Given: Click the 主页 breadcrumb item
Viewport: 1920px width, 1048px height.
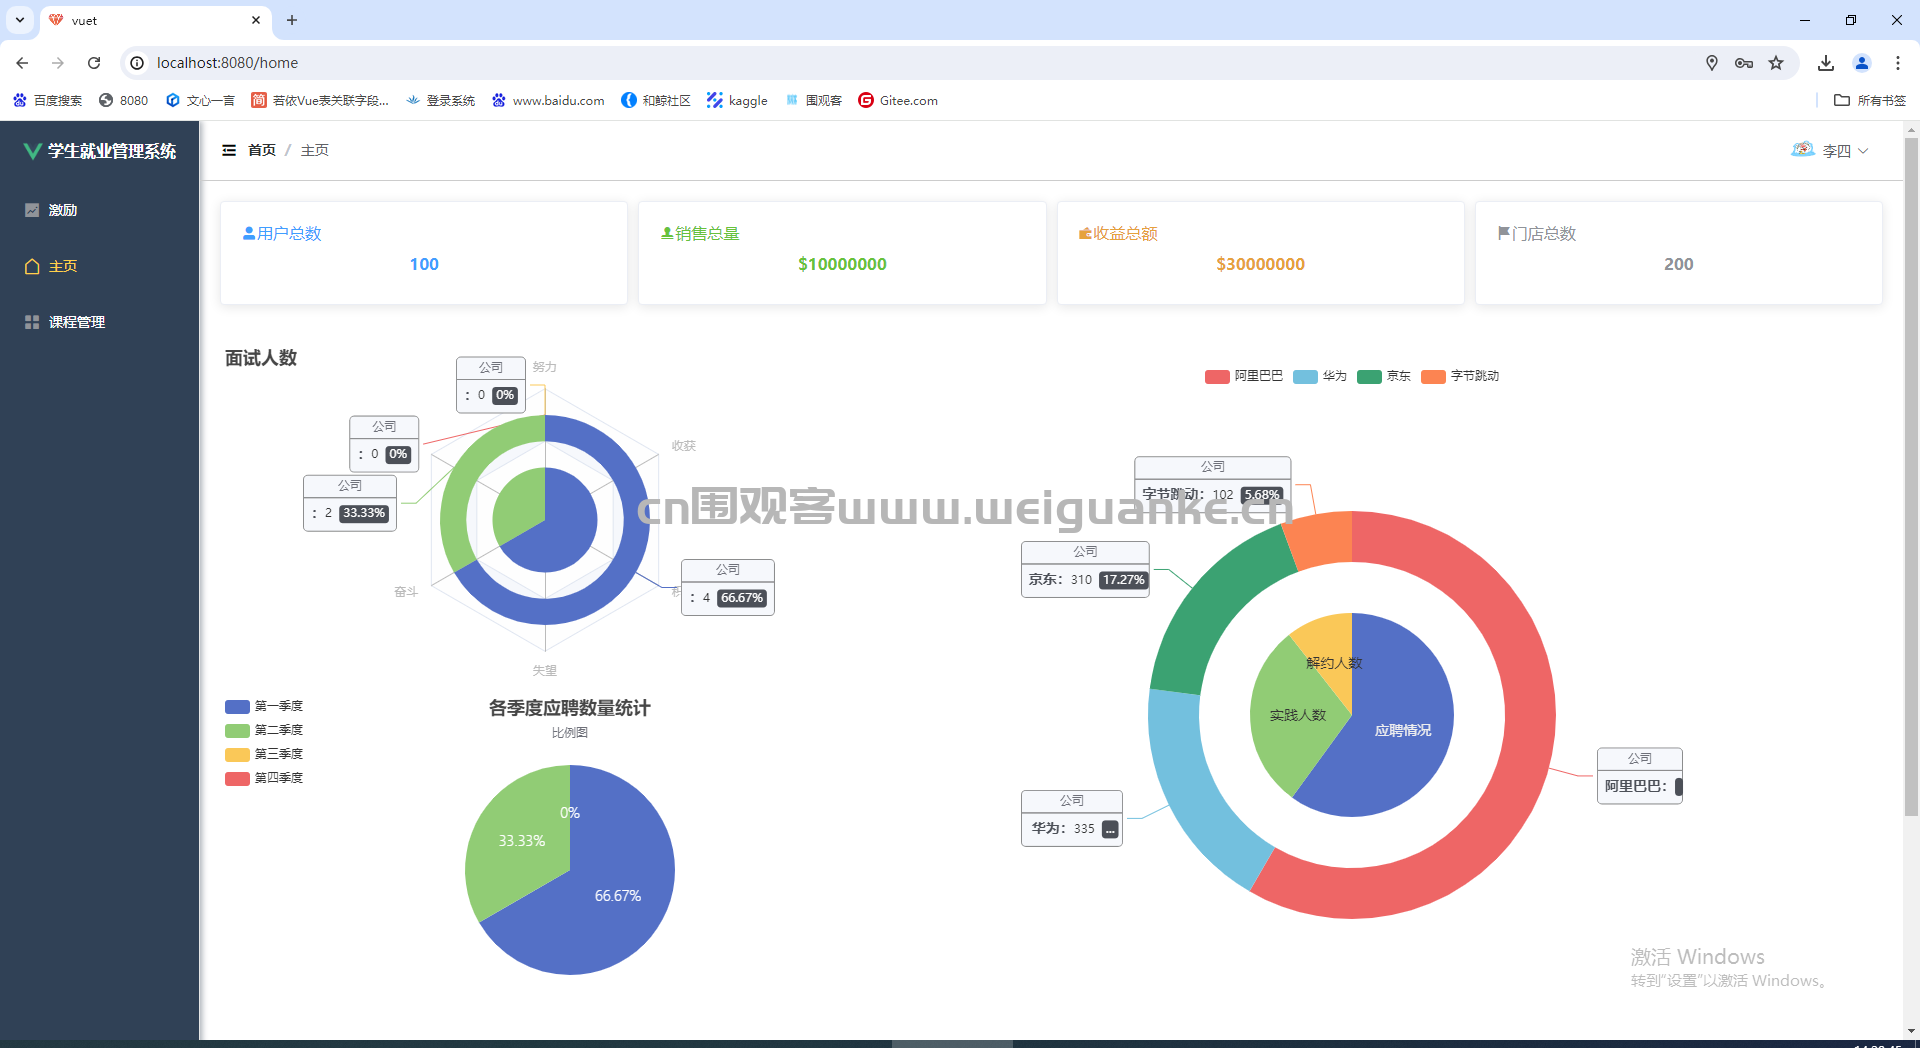Looking at the screenshot, I should coord(315,150).
